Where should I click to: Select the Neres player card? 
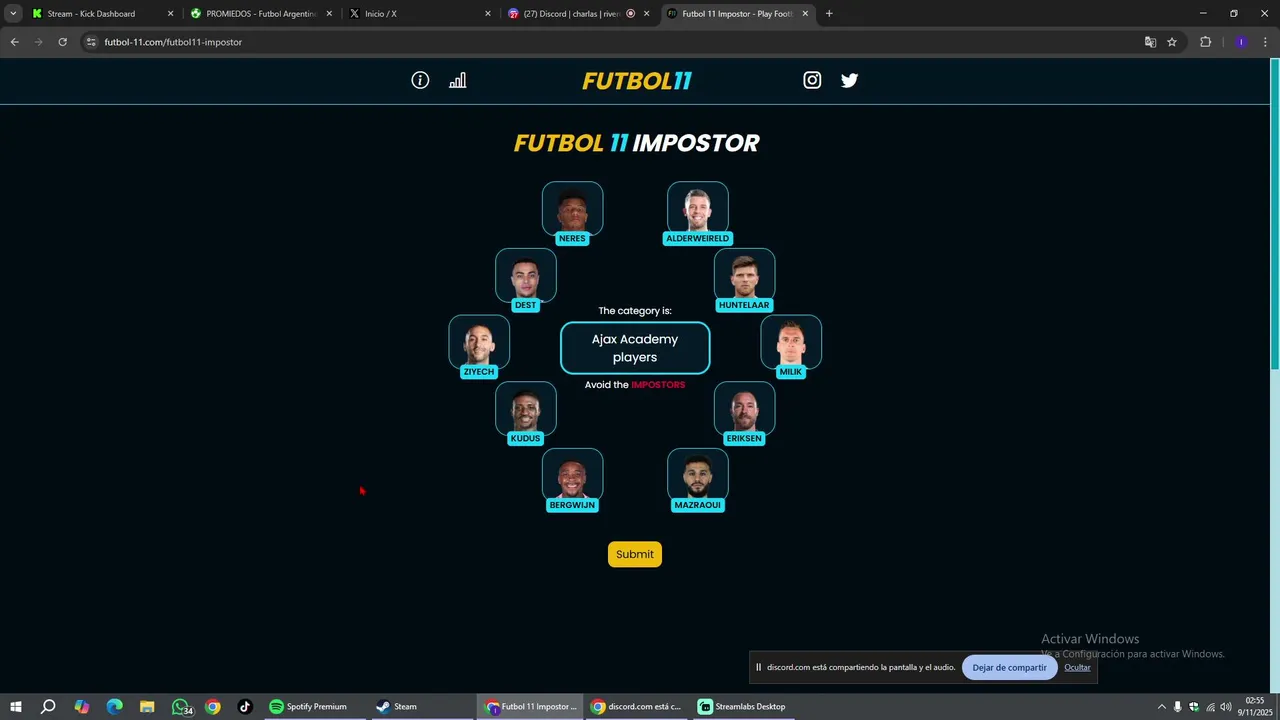pyautogui.click(x=572, y=213)
